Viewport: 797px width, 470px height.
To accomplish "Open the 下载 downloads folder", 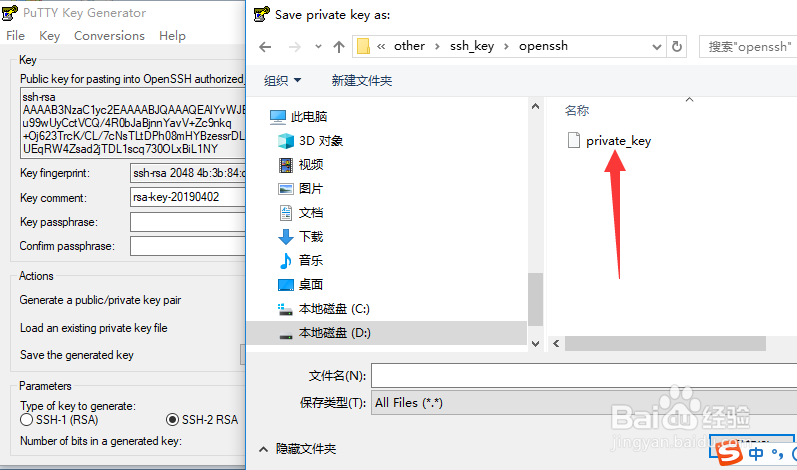I will coord(300,237).
